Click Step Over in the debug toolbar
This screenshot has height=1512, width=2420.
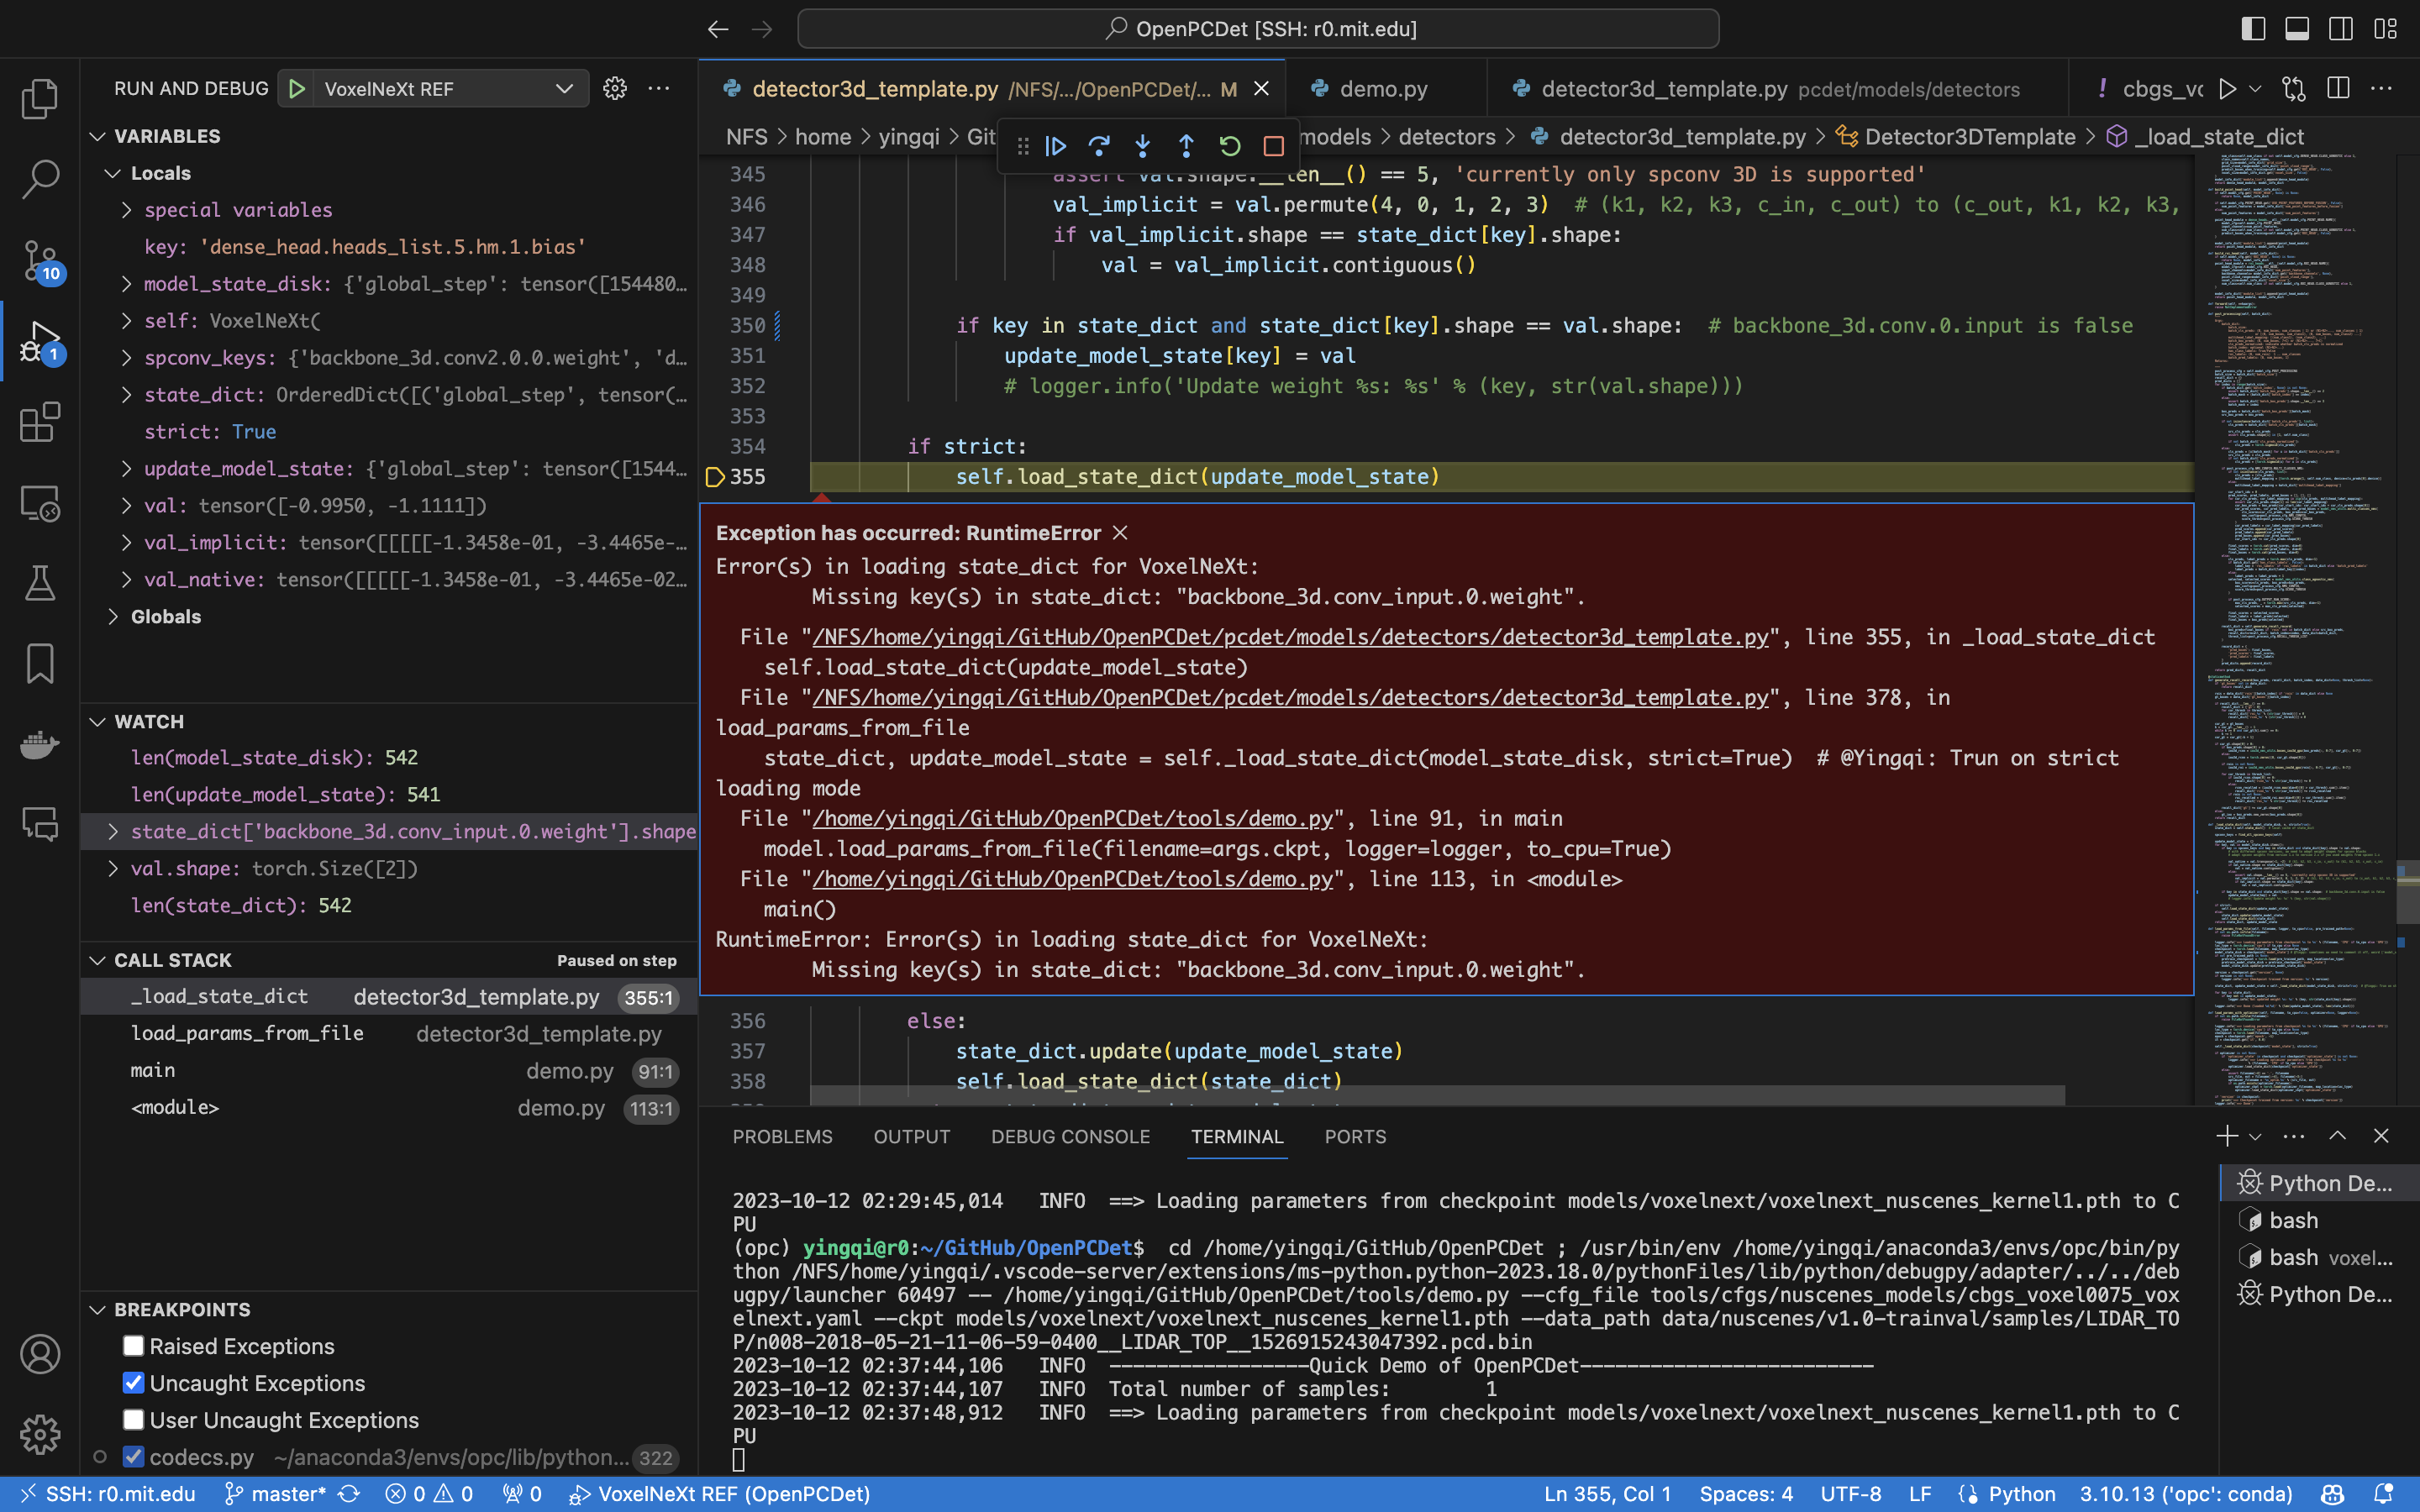pyautogui.click(x=1099, y=146)
